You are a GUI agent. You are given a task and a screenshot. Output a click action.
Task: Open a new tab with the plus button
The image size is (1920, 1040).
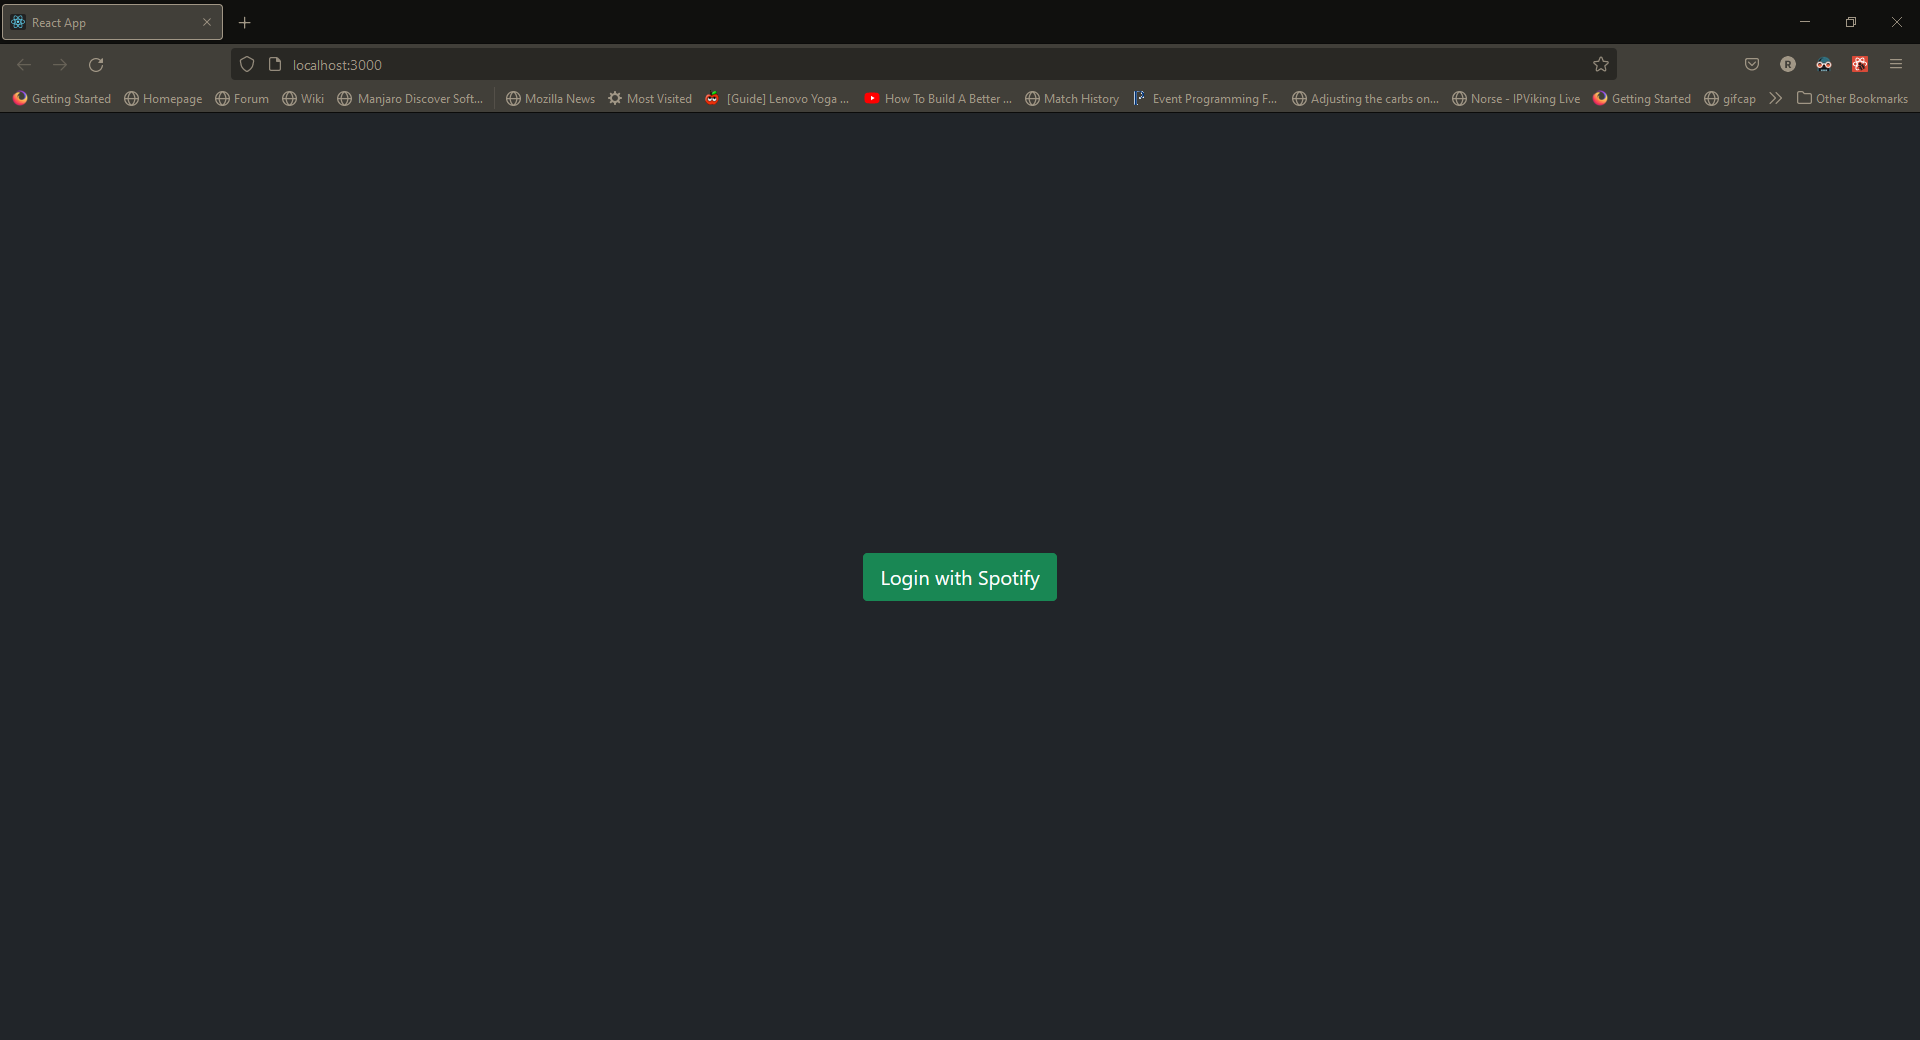tap(244, 22)
